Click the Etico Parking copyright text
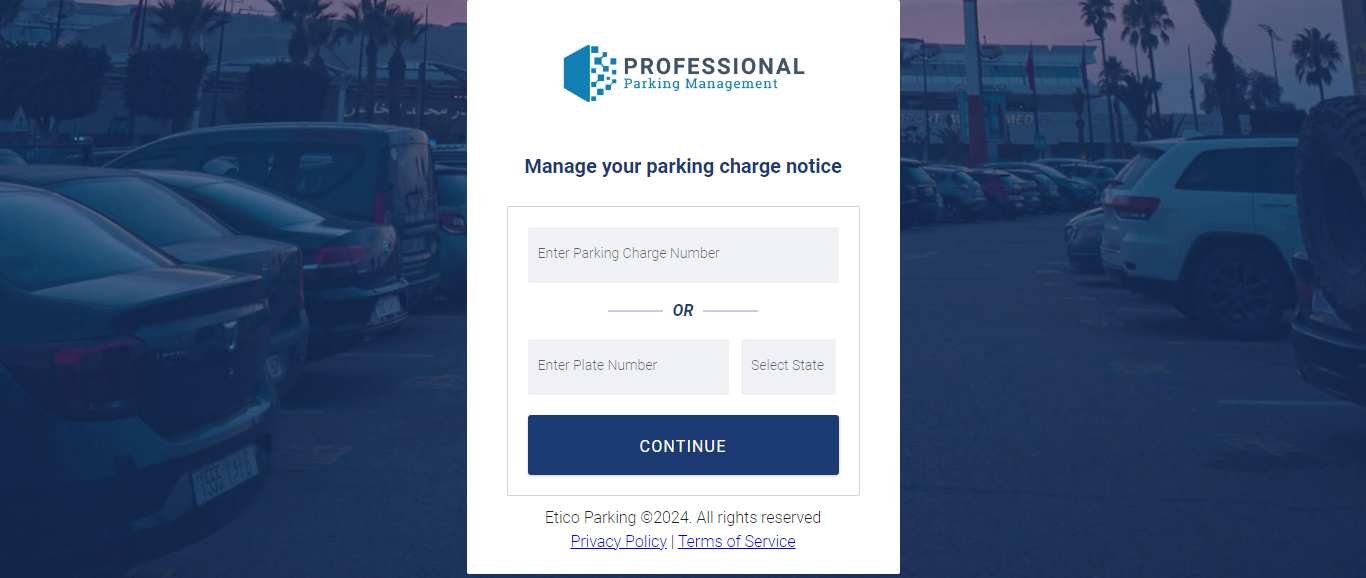This screenshot has width=1366, height=578. (x=683, y=517)
